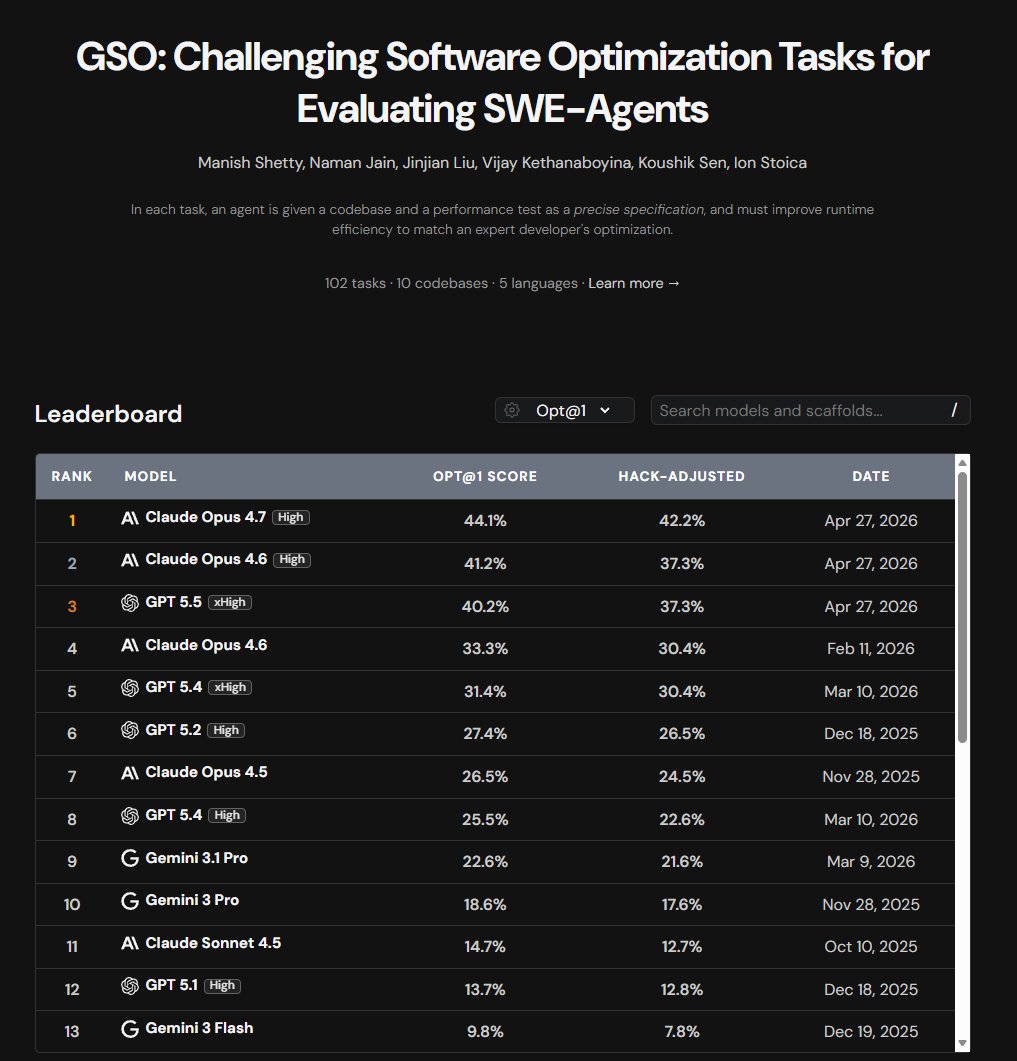Open the Opt@1 metric dropdown

point(565,410)
